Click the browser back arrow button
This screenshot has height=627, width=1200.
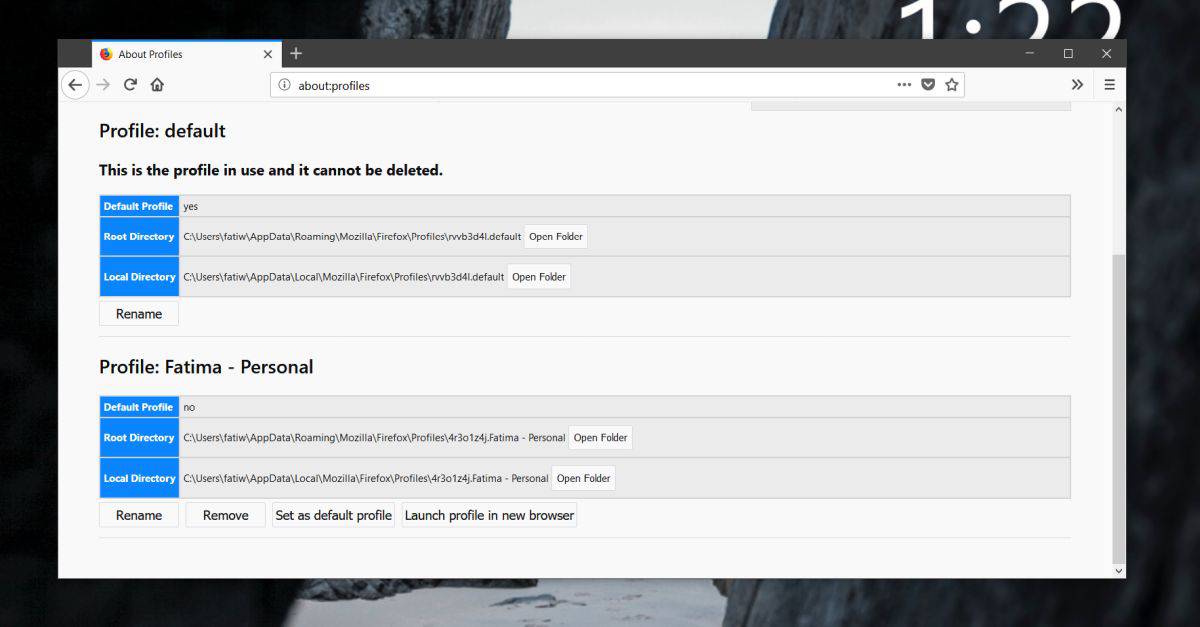click(x=75, y=85)
